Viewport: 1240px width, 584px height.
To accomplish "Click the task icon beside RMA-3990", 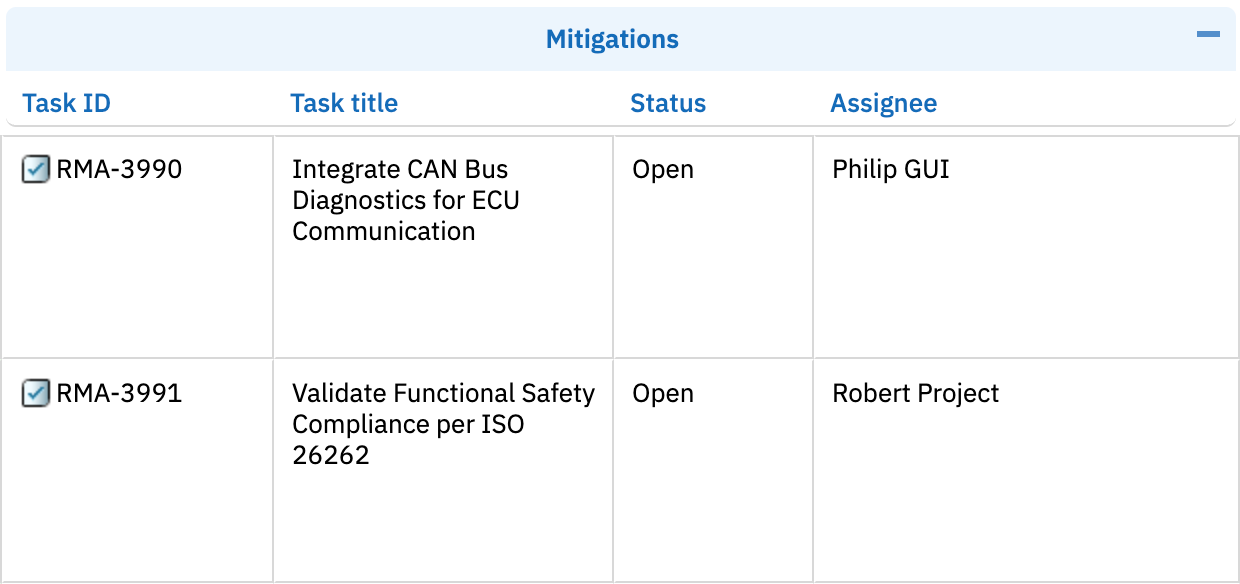I will click(36, 170).
